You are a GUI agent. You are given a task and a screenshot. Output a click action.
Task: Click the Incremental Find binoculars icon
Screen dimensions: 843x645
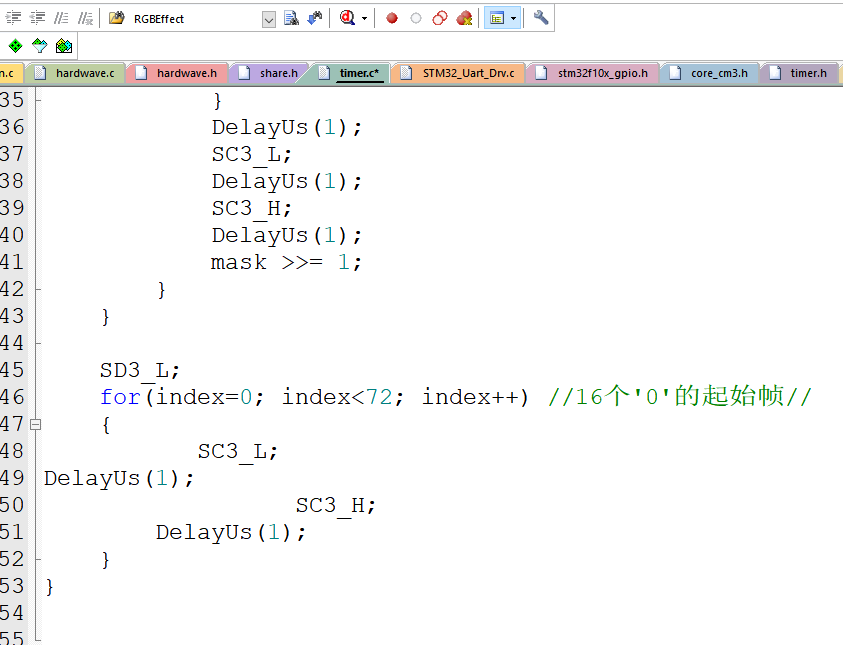tap(315, 18)
